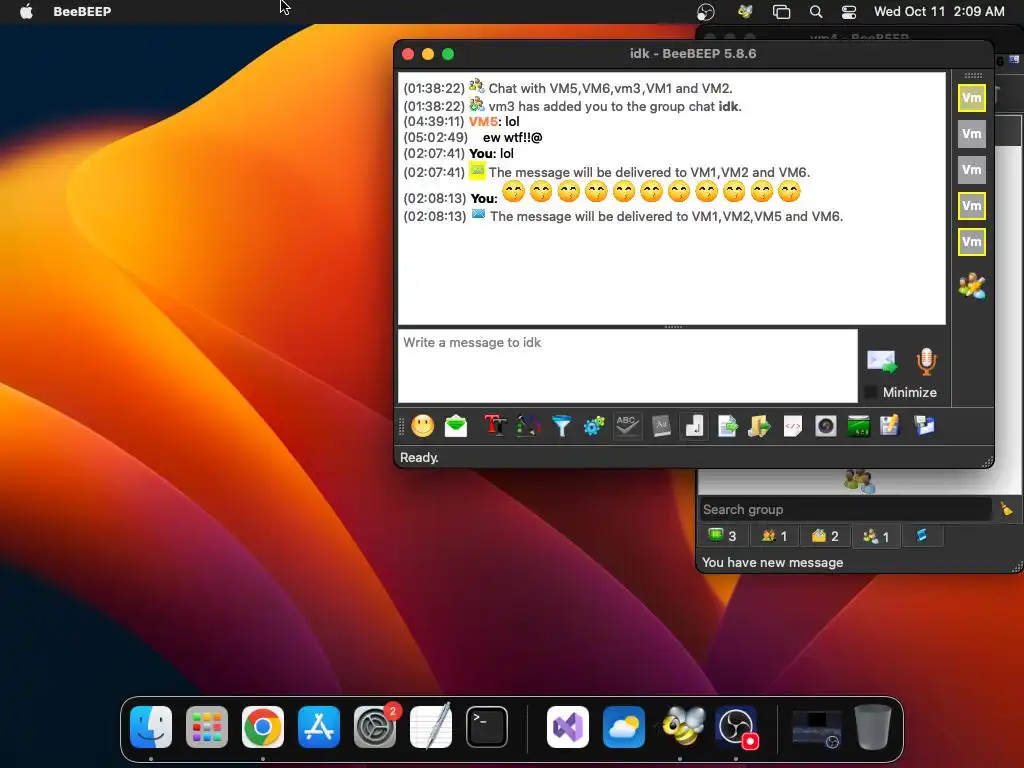Open App Store from the dock
This screenshot has width=1024, height=768.
[319, 727]
